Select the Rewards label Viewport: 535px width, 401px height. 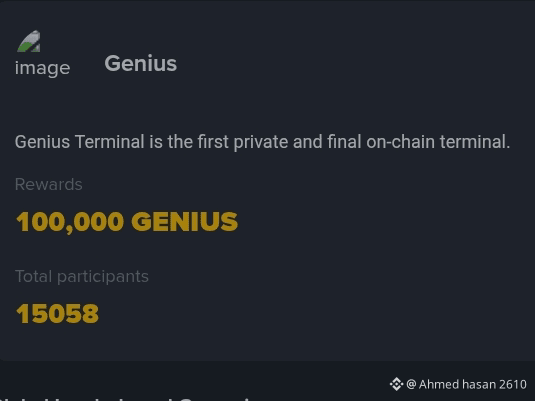pos(48,184)
